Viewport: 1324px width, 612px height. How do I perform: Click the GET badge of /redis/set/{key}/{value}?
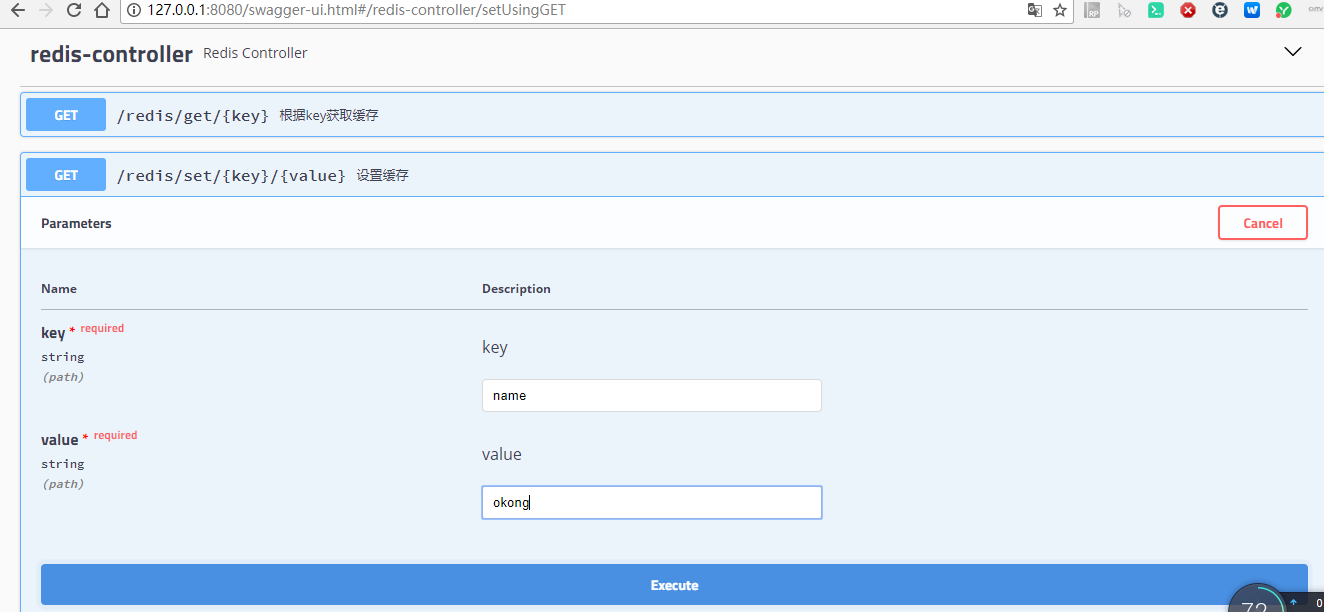point(66,175)
